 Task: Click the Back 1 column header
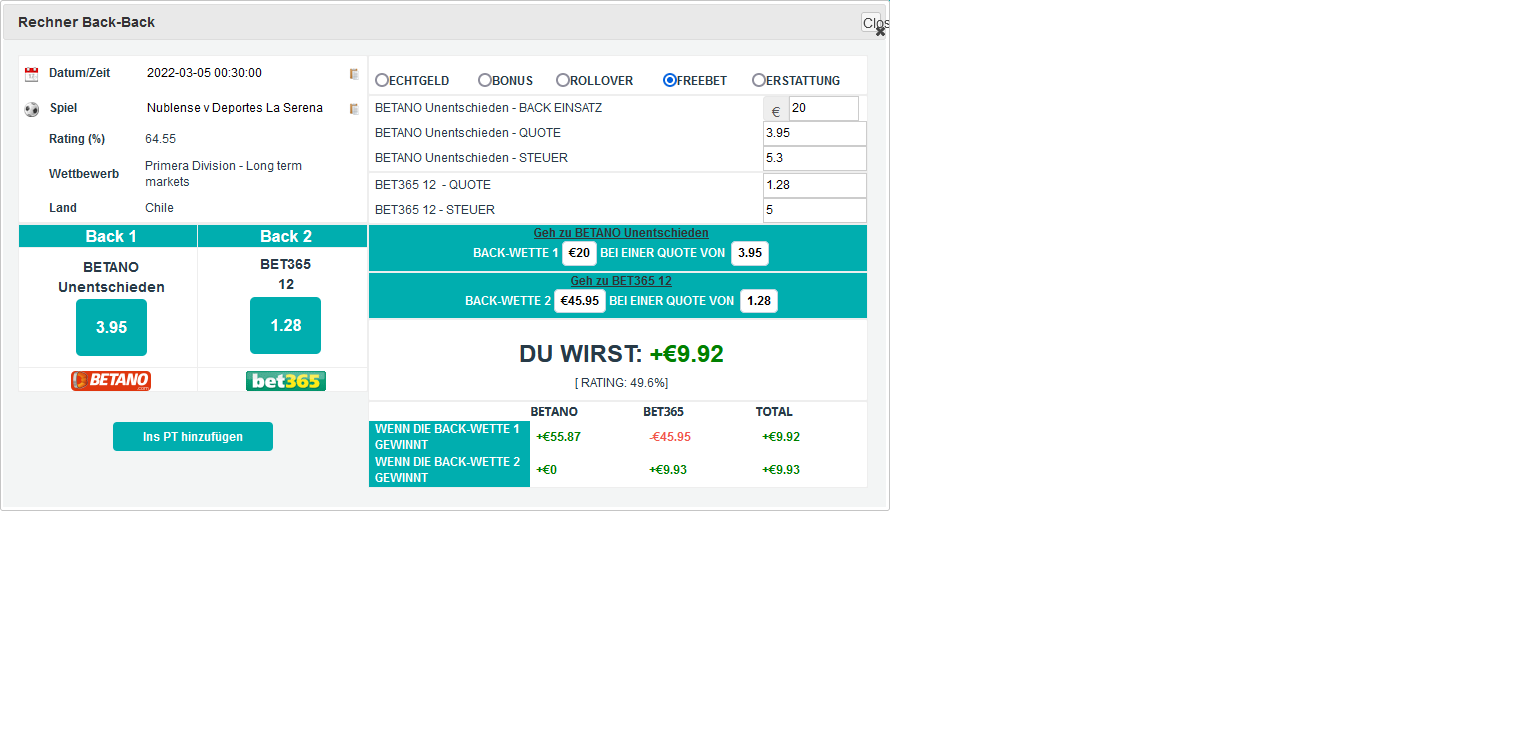(x=108, y=237)
